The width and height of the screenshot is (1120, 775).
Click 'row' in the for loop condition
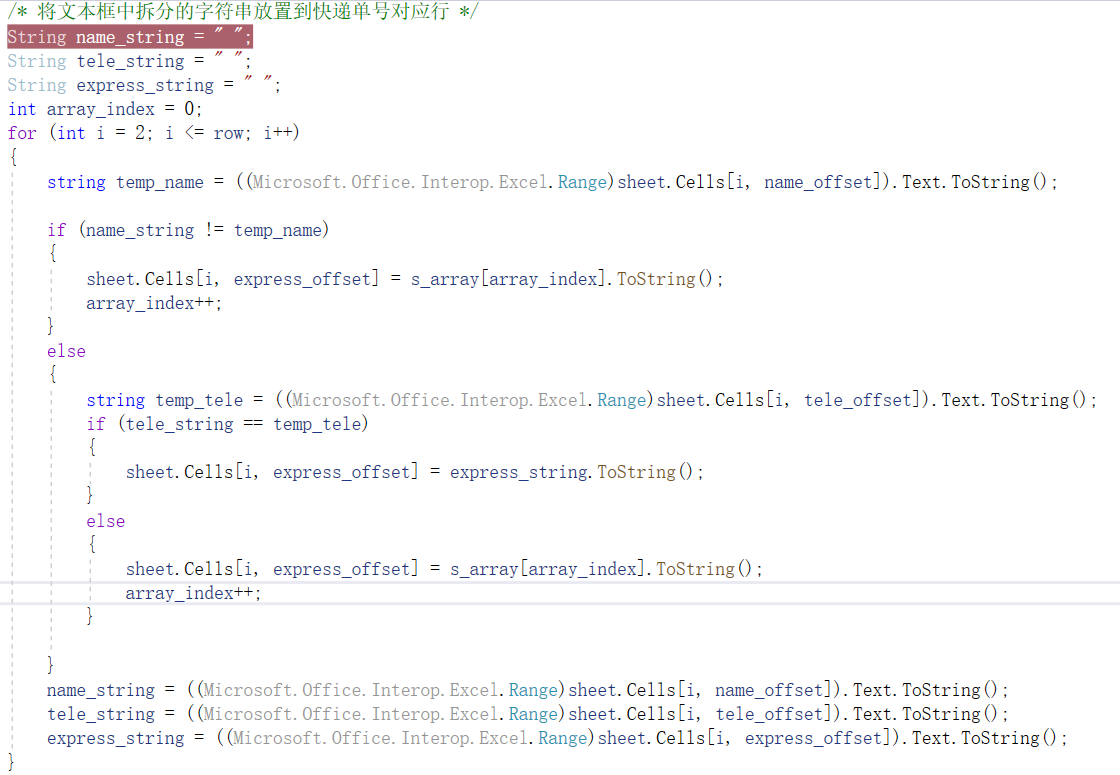pyautogui.click(x=228, y=133)
